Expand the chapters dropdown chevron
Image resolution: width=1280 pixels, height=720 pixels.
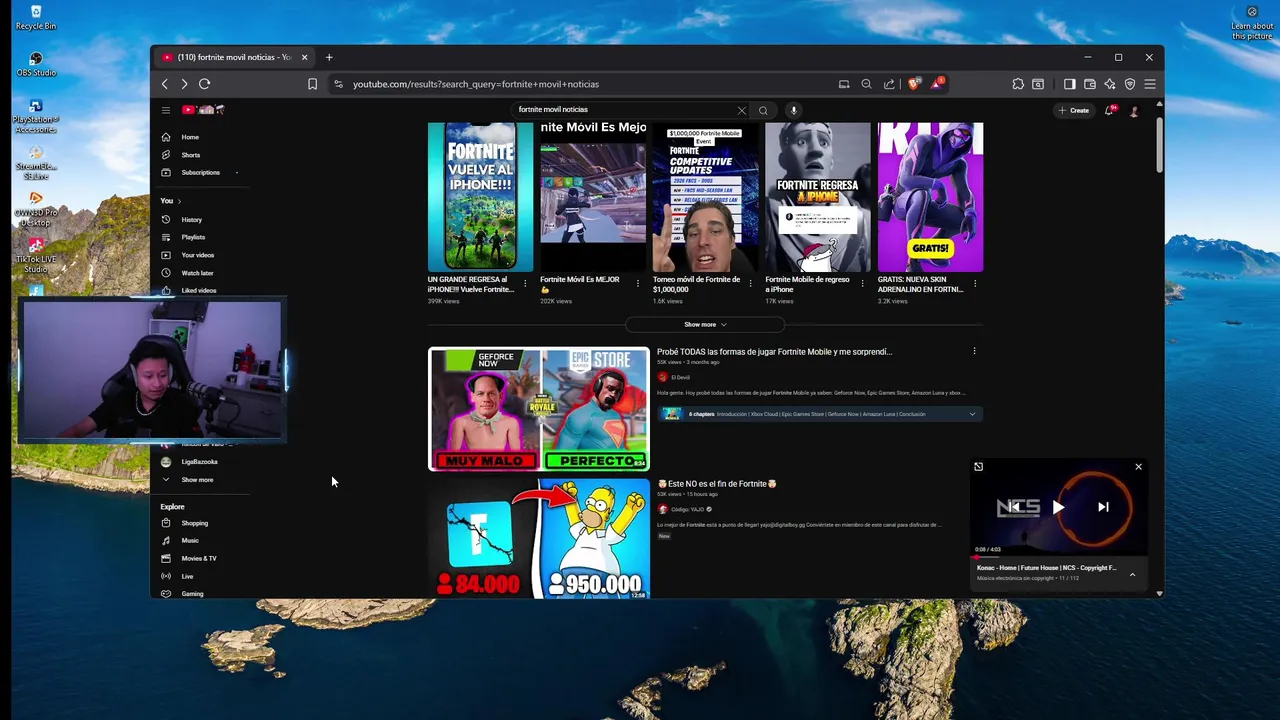pyautogui.click(x=972, y=414)
